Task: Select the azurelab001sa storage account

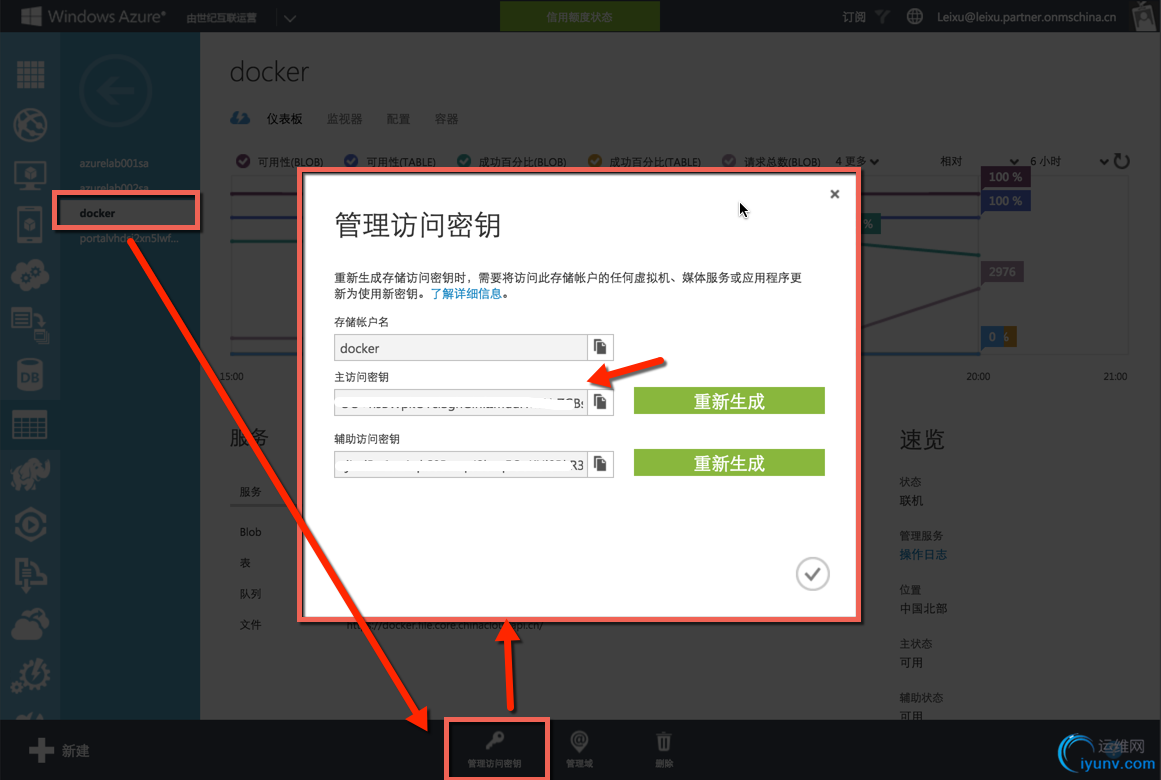Action: pyautogui.click(x=114, y=163)
